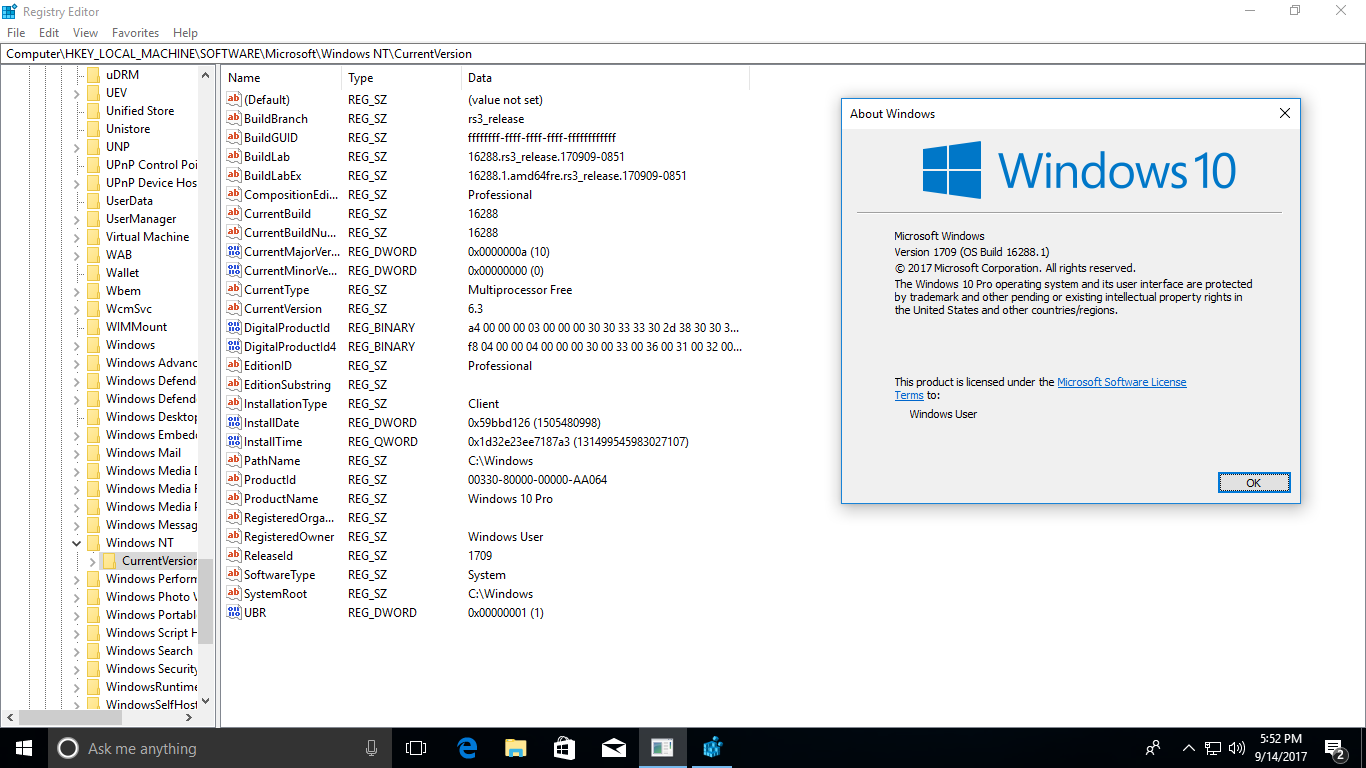
Task: Expand the Wbem key
Action: click(77, 291)
